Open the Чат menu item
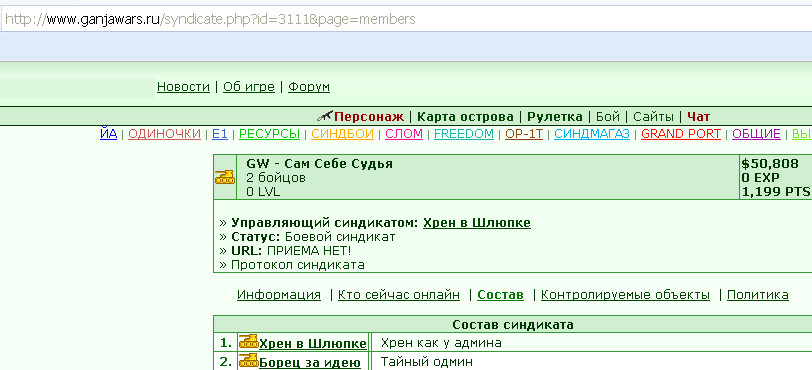This screenshot has width=812, height=370. [699, 117]
